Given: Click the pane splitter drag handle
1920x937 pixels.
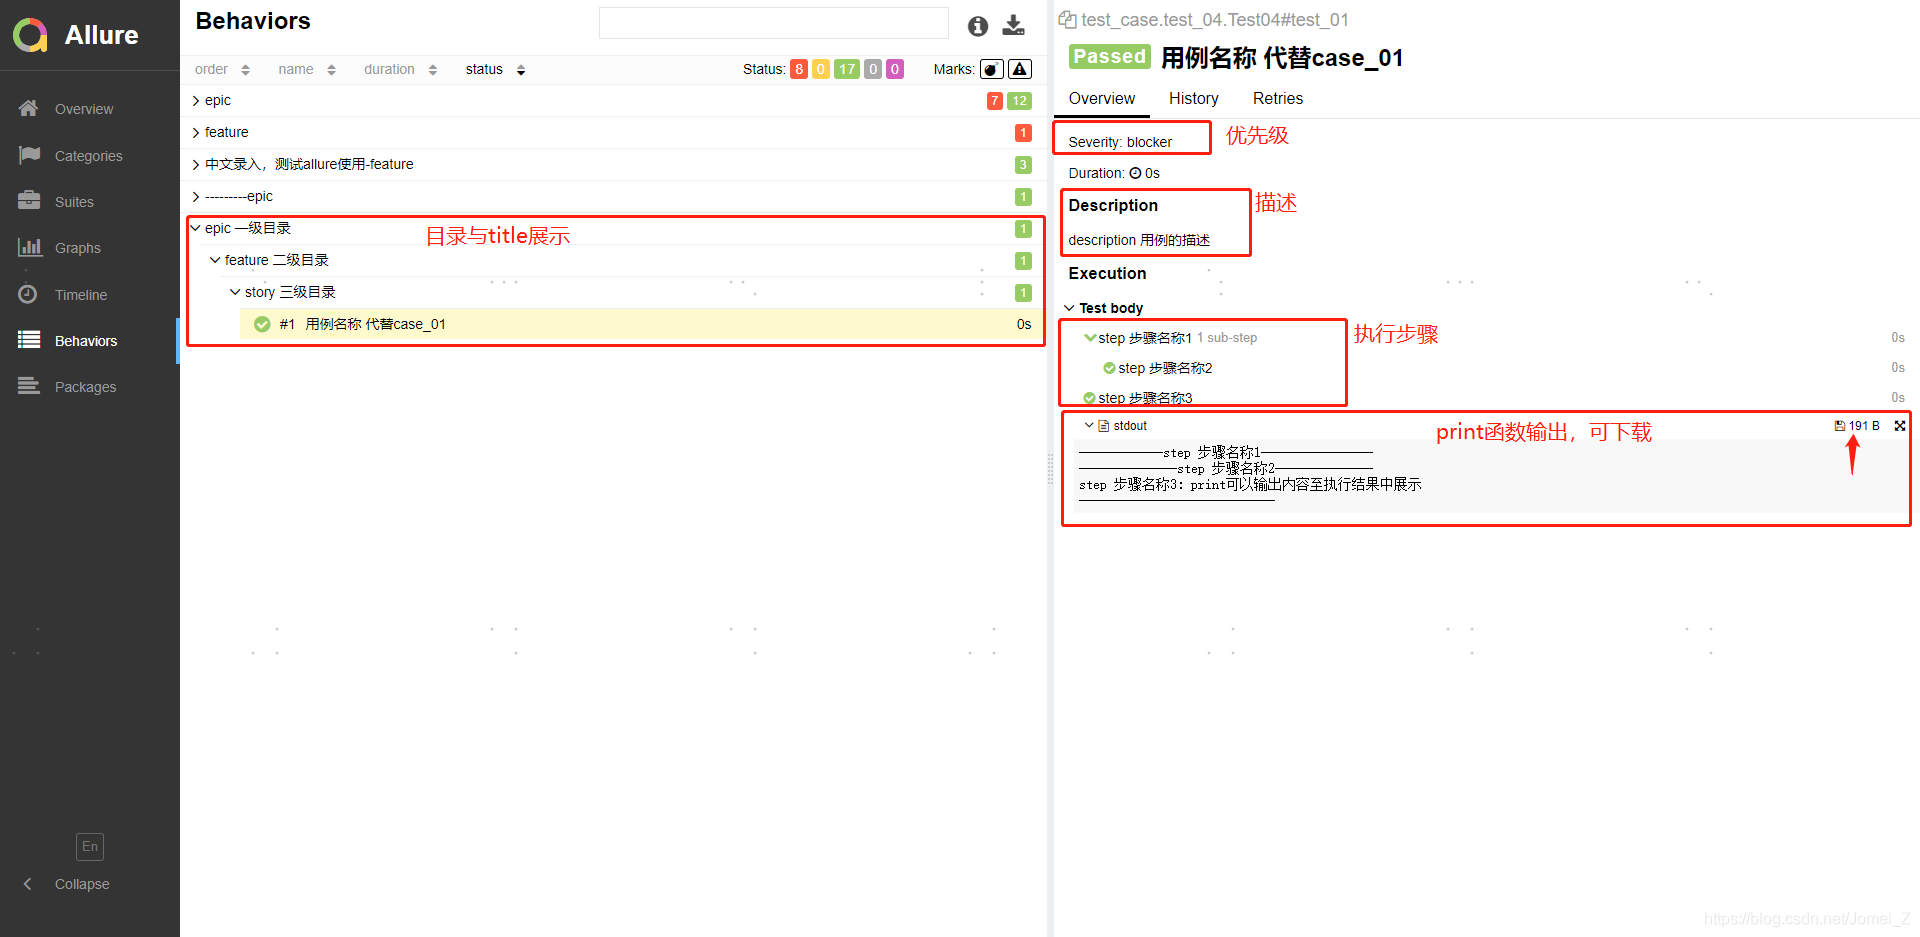Looking at the screenshot, I should 1050,468.
